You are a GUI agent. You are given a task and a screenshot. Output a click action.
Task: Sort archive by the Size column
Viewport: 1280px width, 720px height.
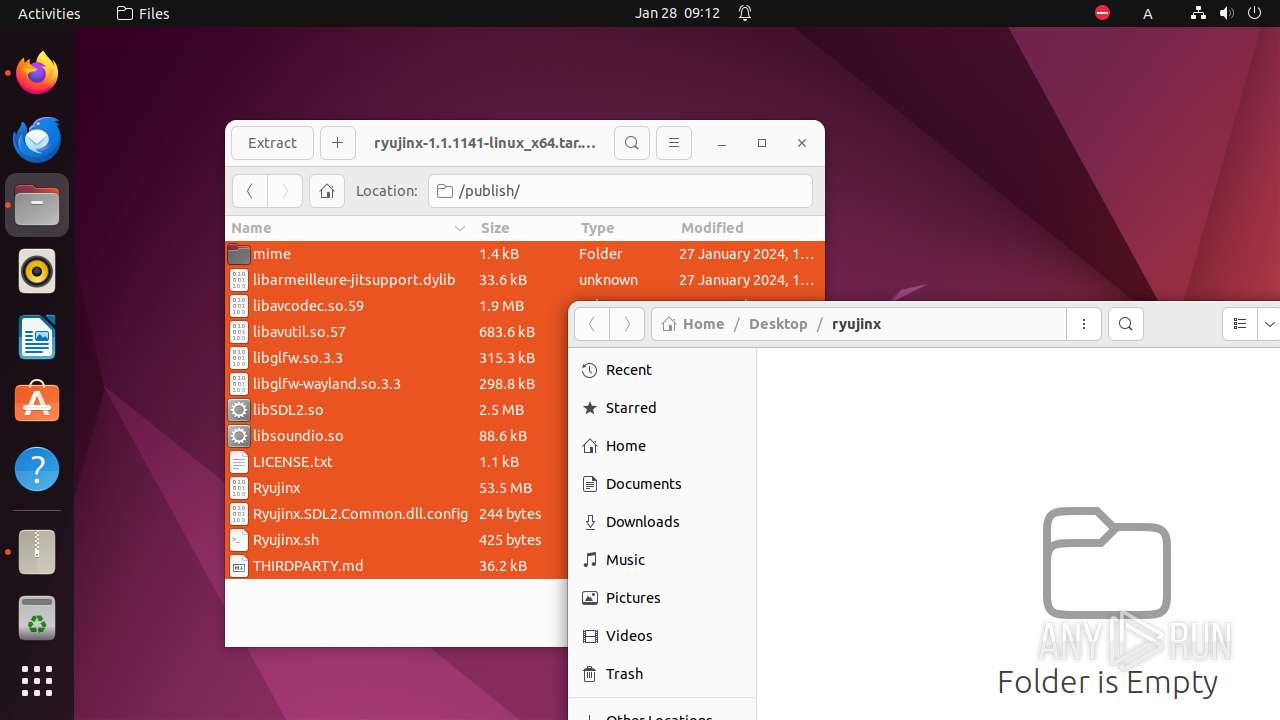[x=524, y=228]
